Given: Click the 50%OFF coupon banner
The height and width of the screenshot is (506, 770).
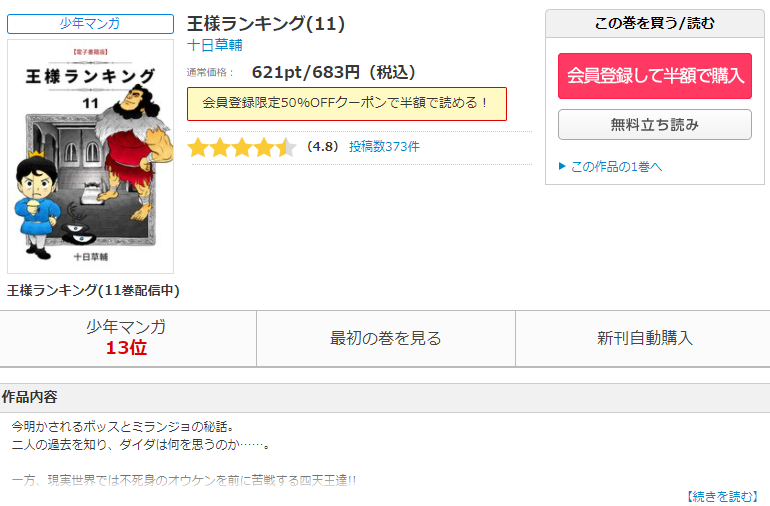Looking at the screenshot, I should point(347,104).
